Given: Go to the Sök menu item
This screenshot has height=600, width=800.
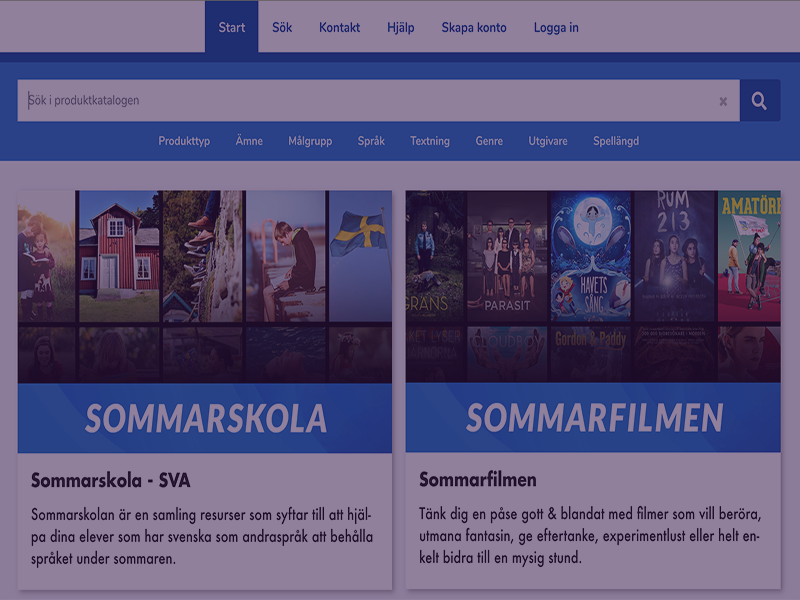Looking at the screenshot, I should point(282,27).
